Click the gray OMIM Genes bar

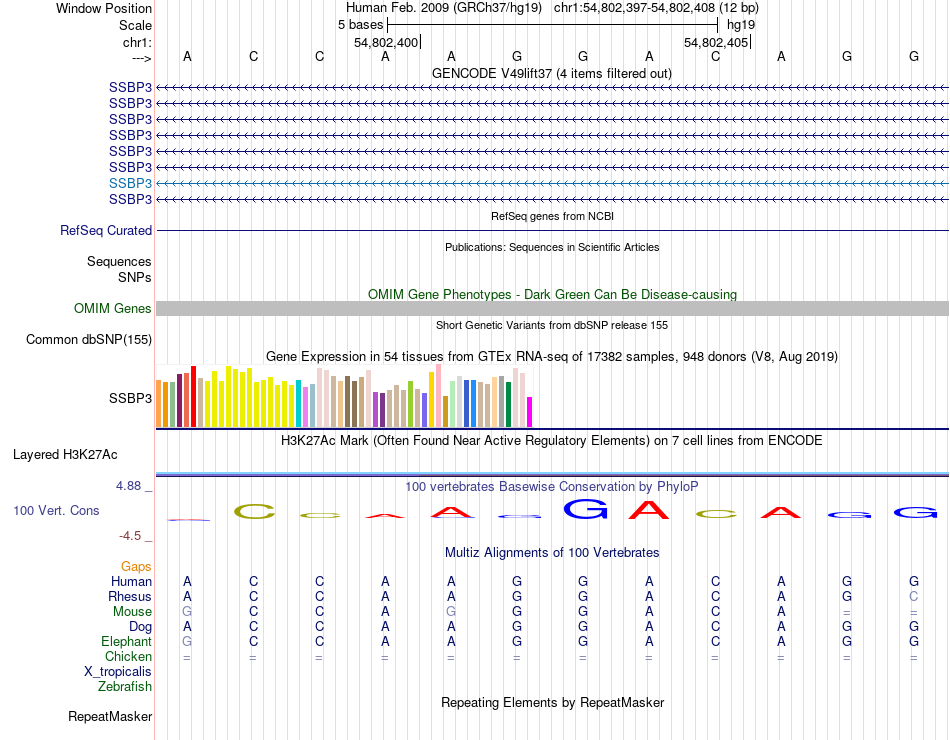coord(552,308)
